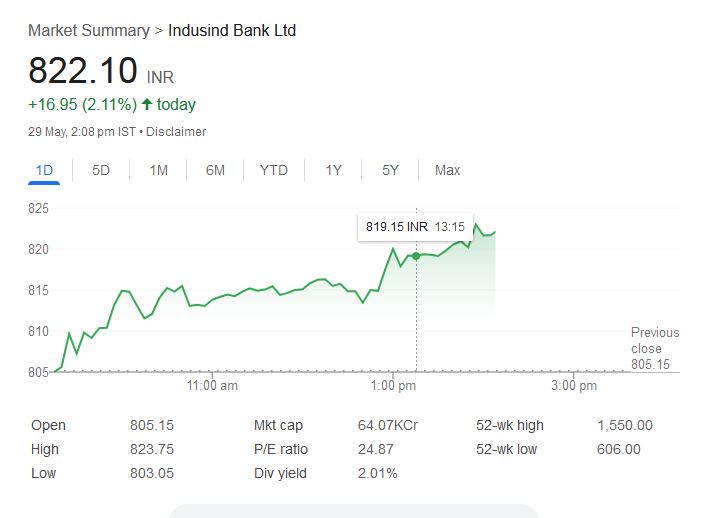
Task: Click the Mkt cap value 64.07KCr
Action: [x=388, y=425]
